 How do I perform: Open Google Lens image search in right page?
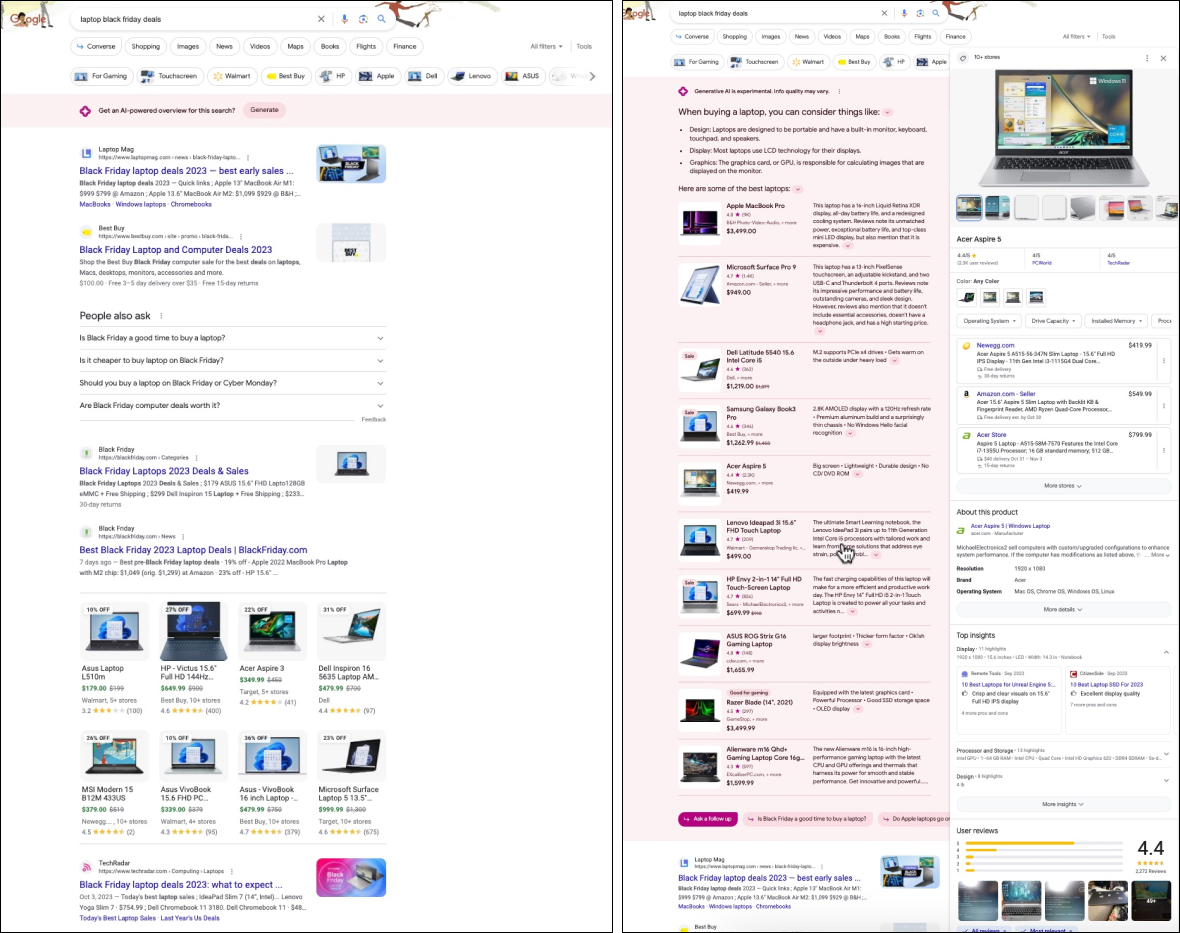[x=920, y=13]
